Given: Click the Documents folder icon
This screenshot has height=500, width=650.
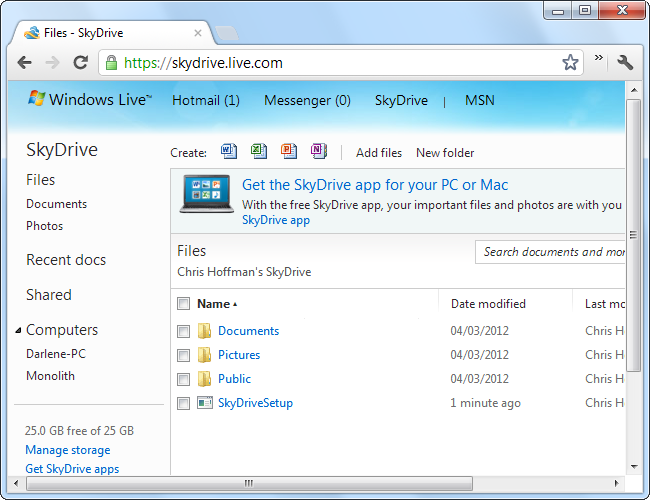Looking at the screenshot, I should pyautogui.click(x=204, y=331).
